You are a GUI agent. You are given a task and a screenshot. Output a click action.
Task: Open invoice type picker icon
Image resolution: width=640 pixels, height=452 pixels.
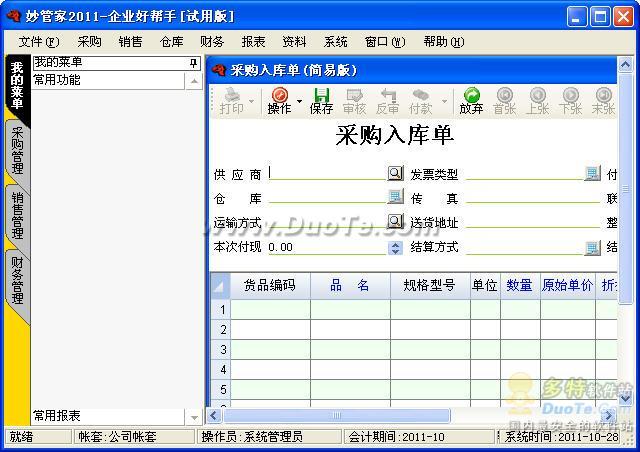(592, 173)
